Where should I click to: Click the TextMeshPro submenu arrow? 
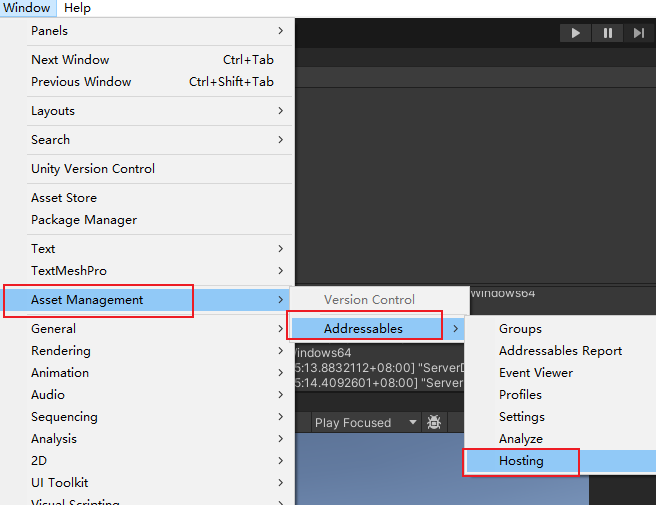[281, 271]
